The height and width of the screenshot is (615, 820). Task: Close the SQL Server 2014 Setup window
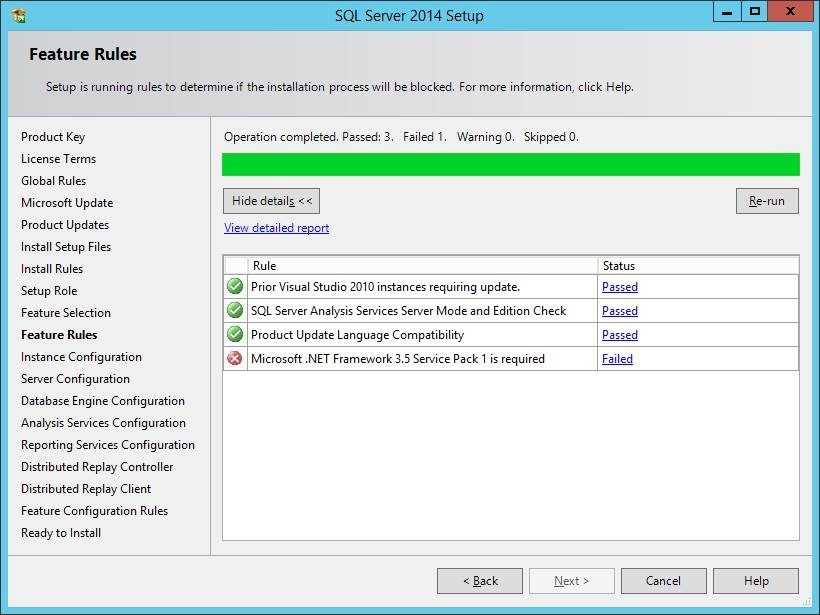point(790,12)
